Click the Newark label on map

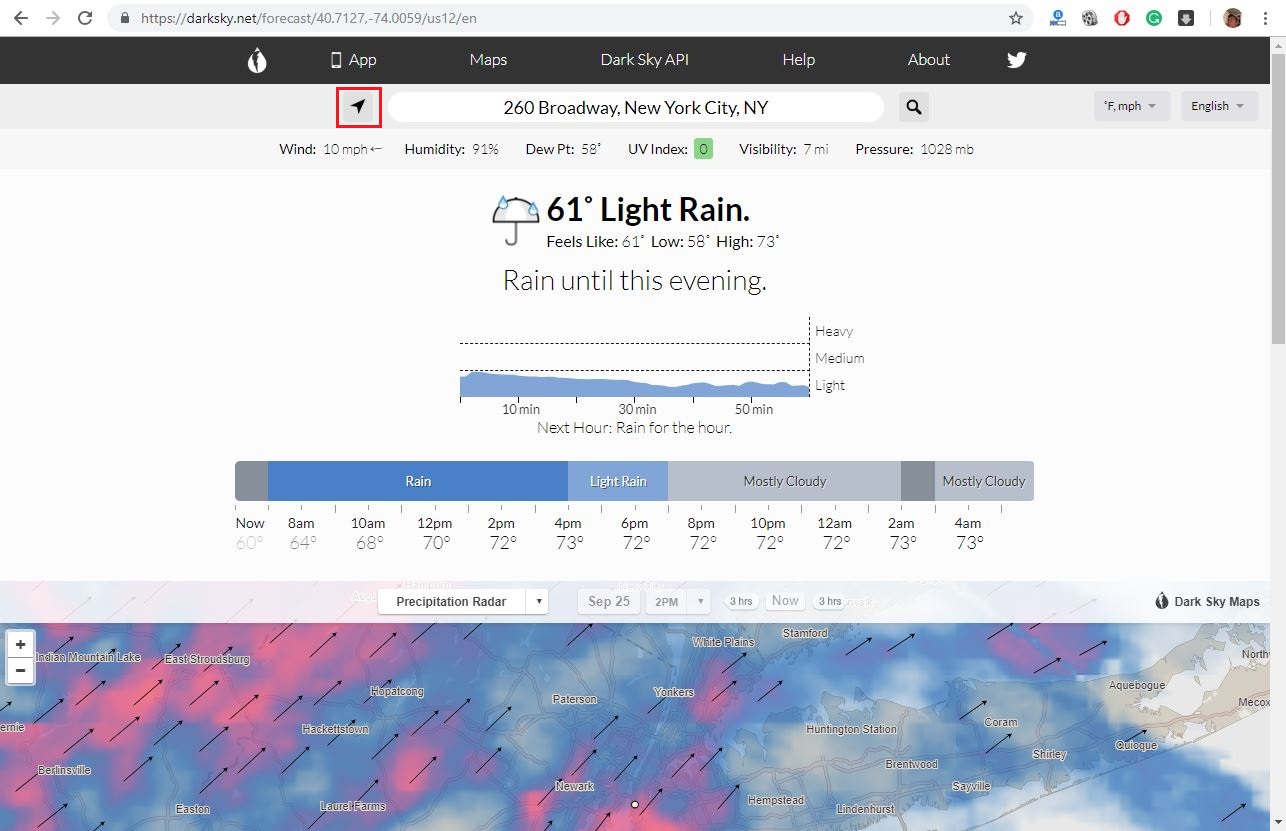click(x=575, y=786)
